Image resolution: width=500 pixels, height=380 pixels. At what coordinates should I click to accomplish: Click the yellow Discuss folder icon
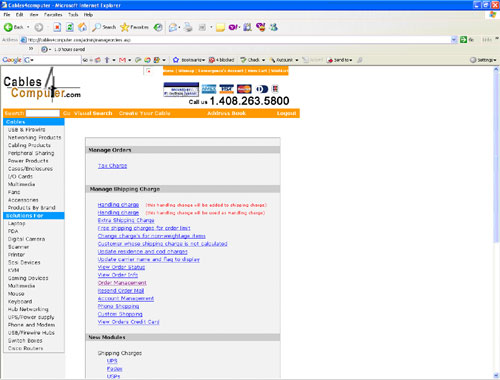(220, 27)
